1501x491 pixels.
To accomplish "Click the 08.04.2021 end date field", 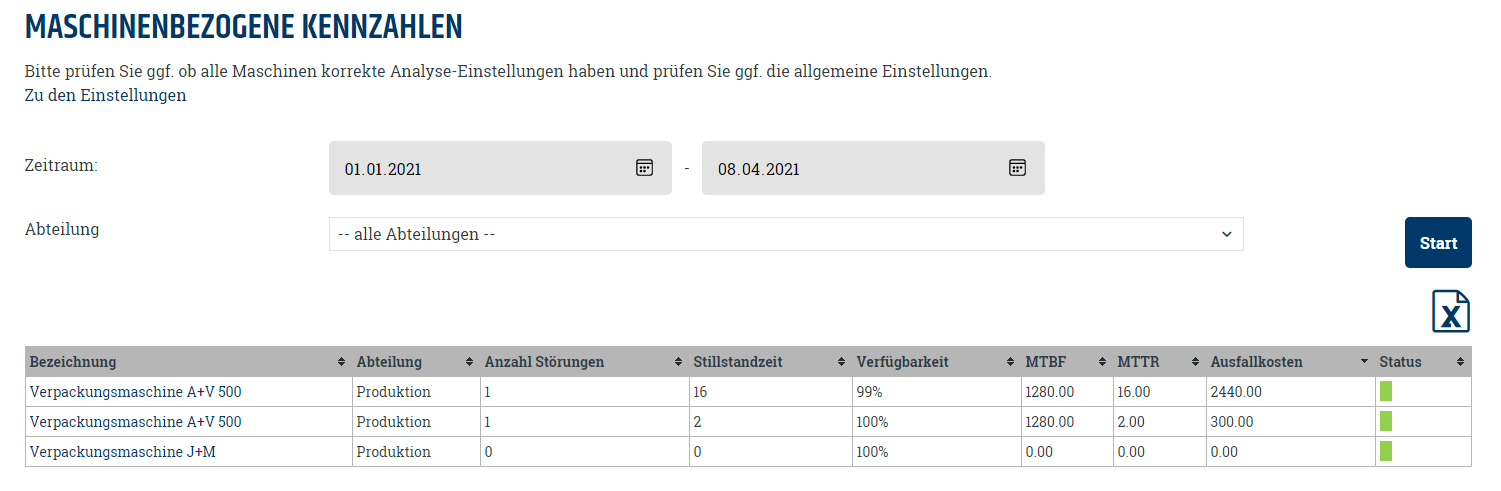I will [x=873, y=168].
